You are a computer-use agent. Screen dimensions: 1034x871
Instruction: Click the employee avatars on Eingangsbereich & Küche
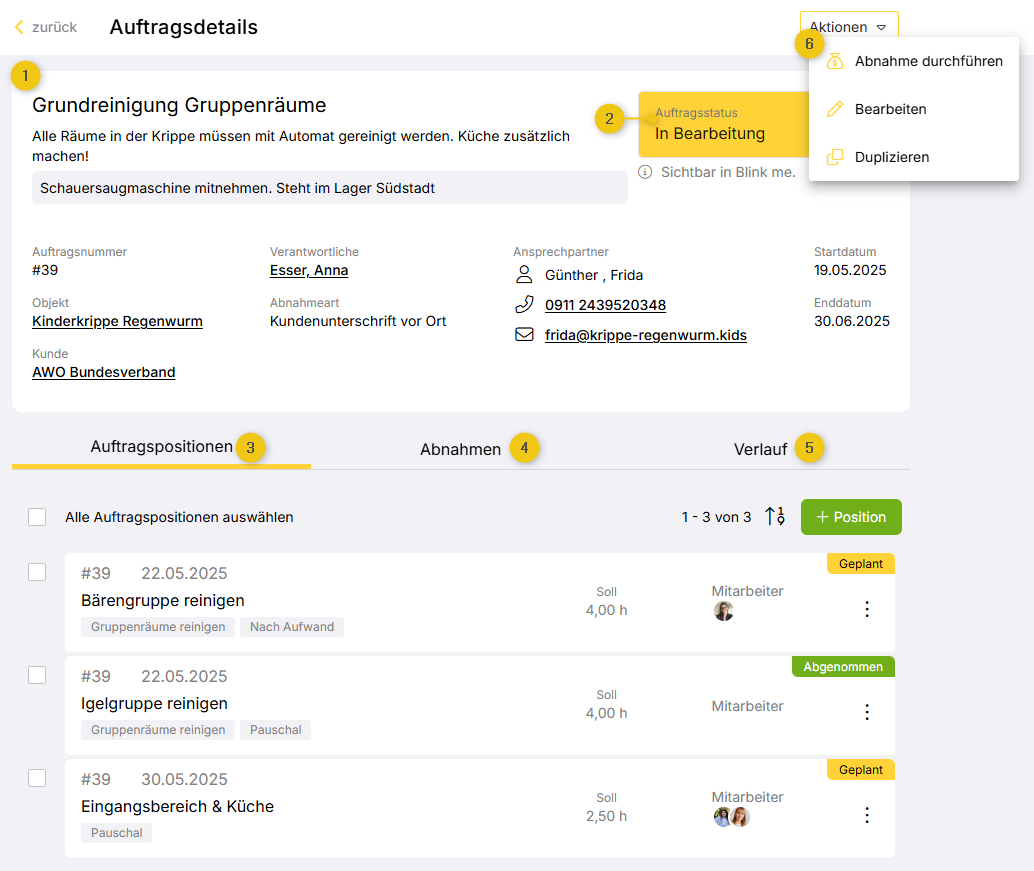[x=732, y=817]
